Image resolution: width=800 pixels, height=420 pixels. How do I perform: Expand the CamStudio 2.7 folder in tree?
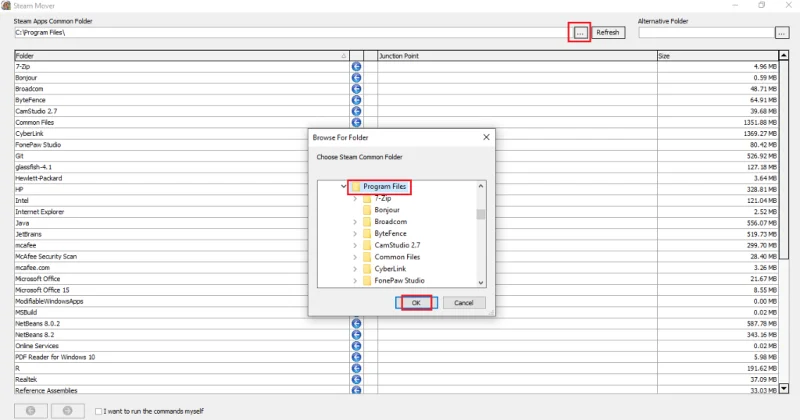point(355,245)
